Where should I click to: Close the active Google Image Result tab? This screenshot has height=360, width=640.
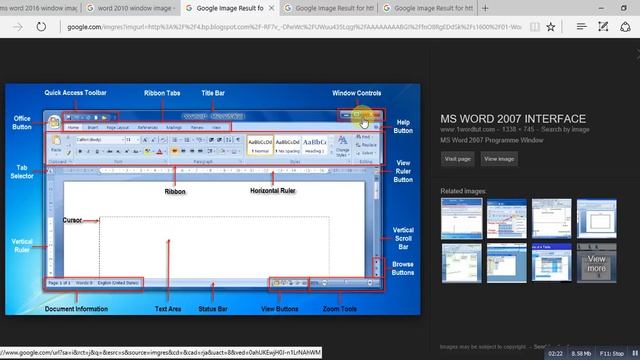[271, 8]
